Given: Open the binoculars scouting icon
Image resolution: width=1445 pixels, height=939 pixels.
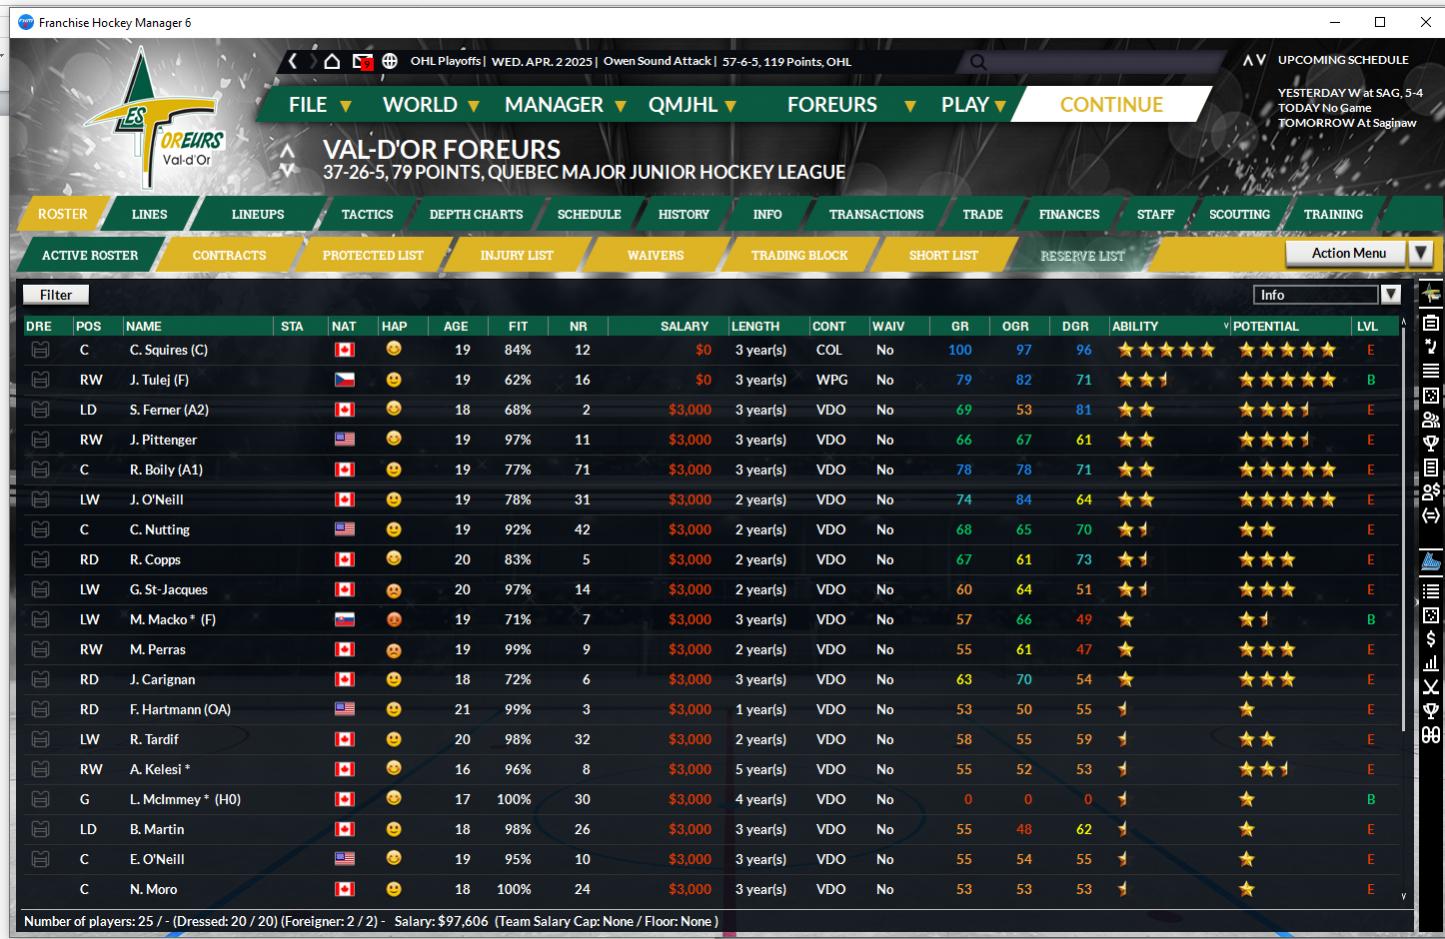Looking at the screenshot, I should click(x=1431, y=735).
